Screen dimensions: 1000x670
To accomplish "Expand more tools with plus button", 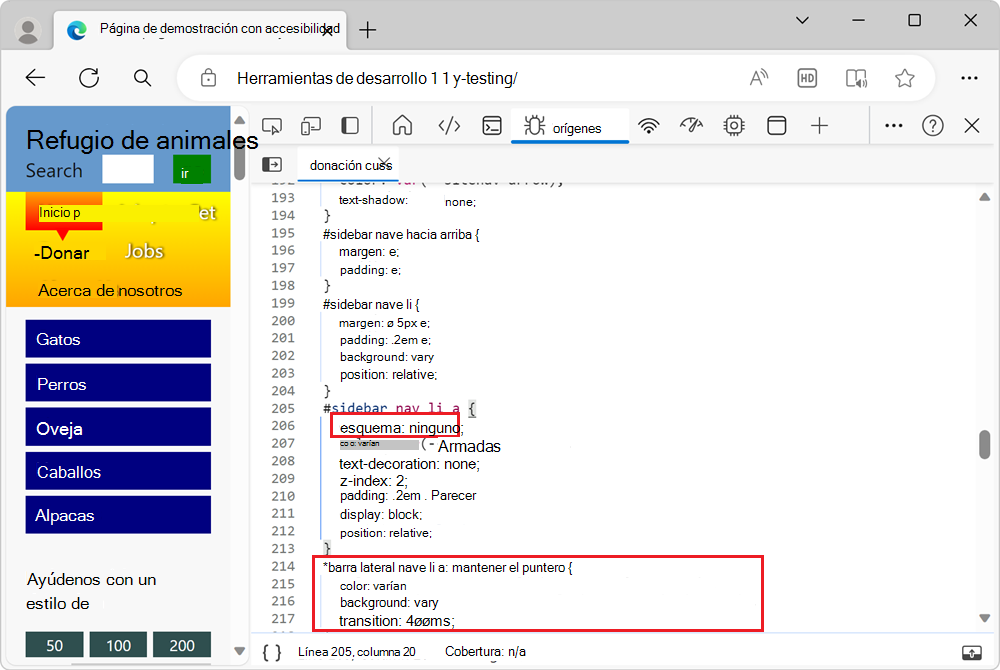I will coord(819,126).
